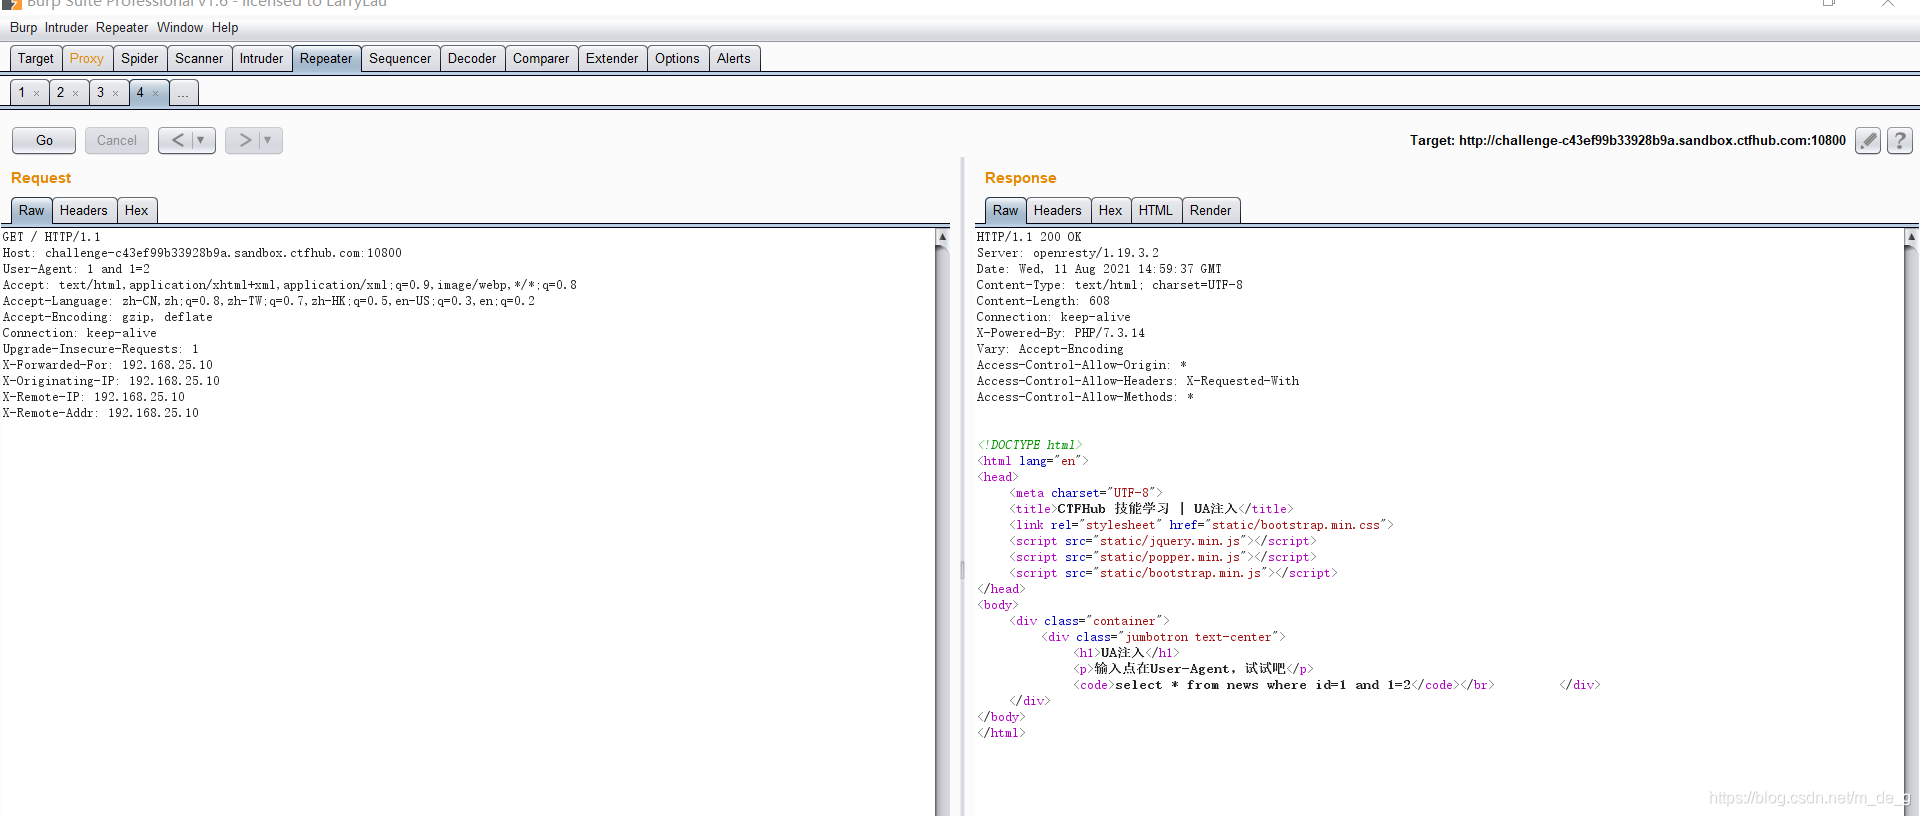Switch to the Sequencer tool tab
Viewport: 1920px width, 816px height.
400,59
